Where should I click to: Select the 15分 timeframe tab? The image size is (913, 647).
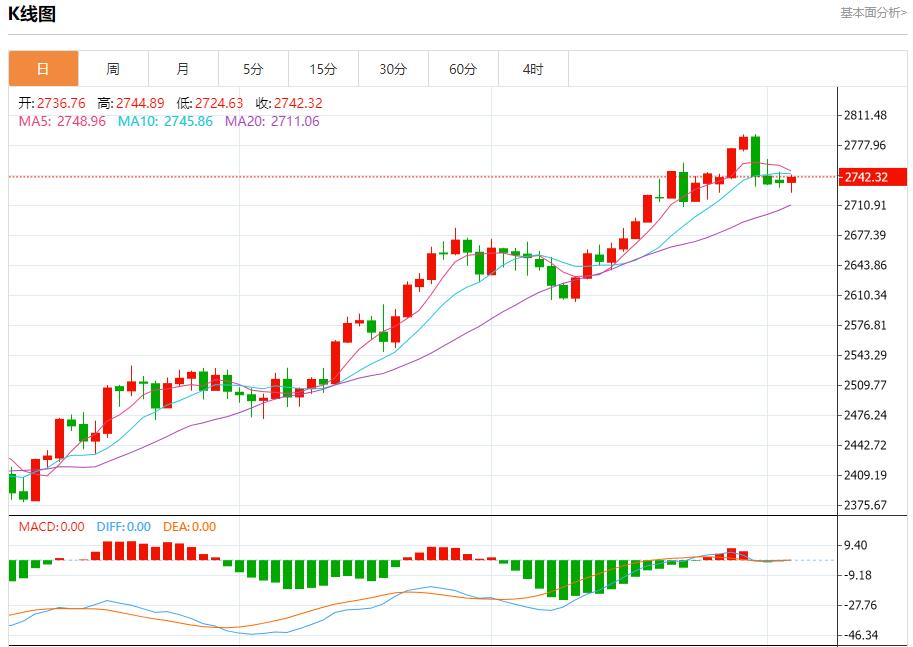coord(323,69)
